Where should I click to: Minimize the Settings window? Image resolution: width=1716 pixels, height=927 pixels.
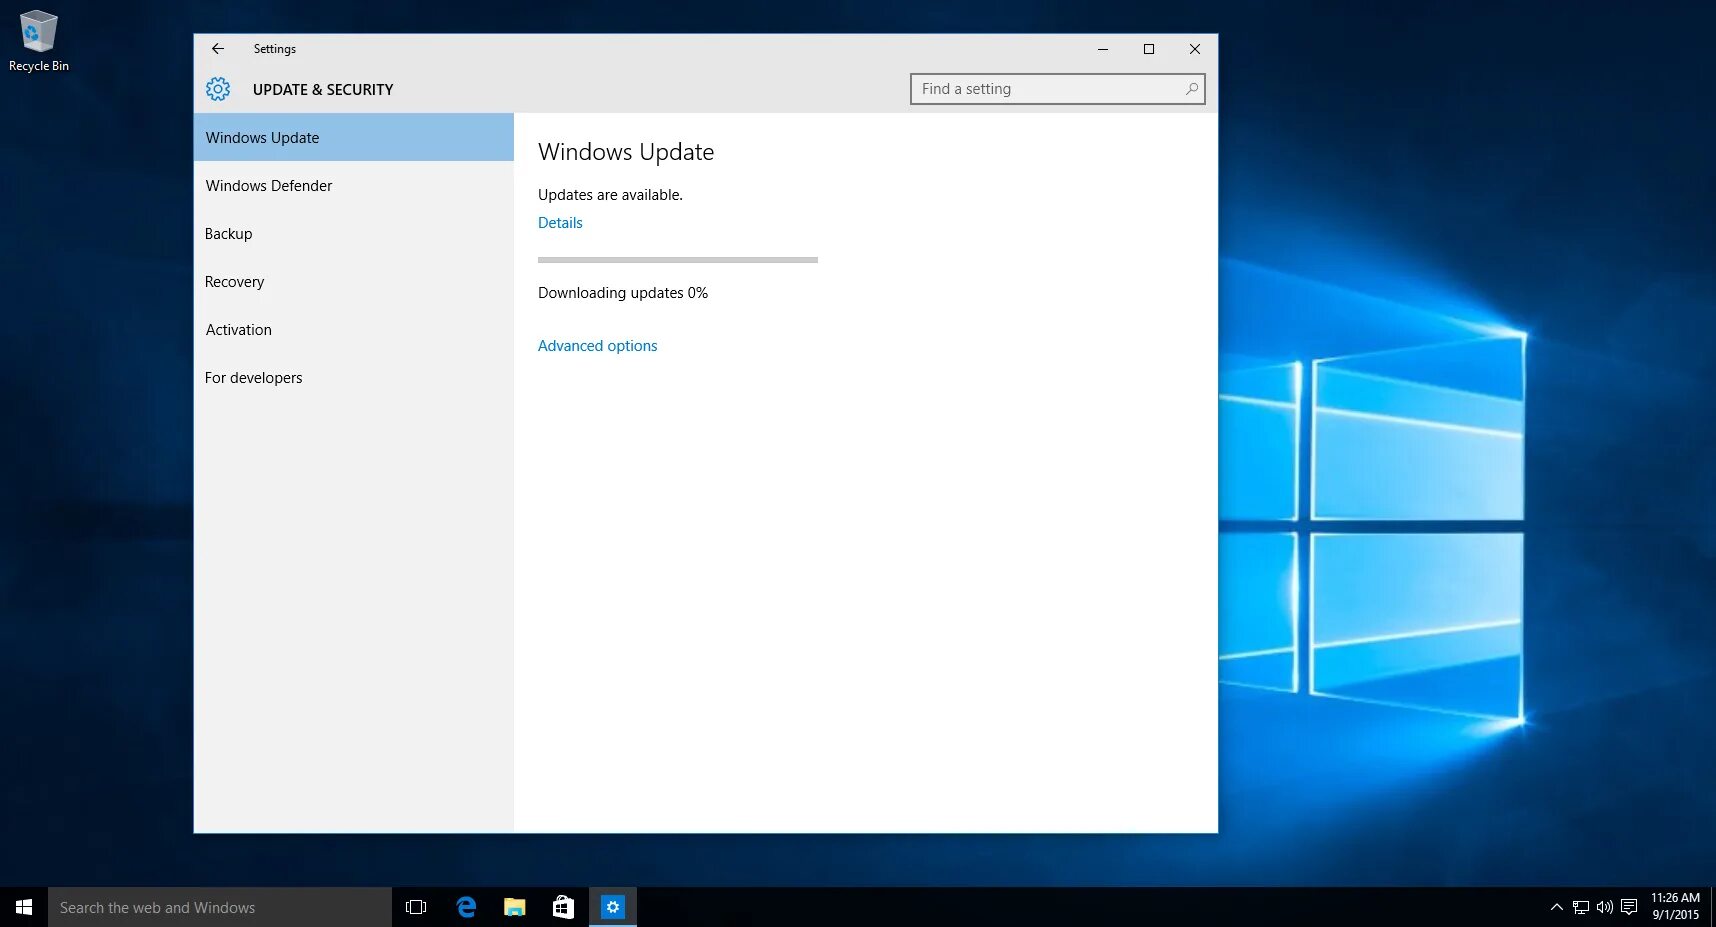coord(1103,49)
